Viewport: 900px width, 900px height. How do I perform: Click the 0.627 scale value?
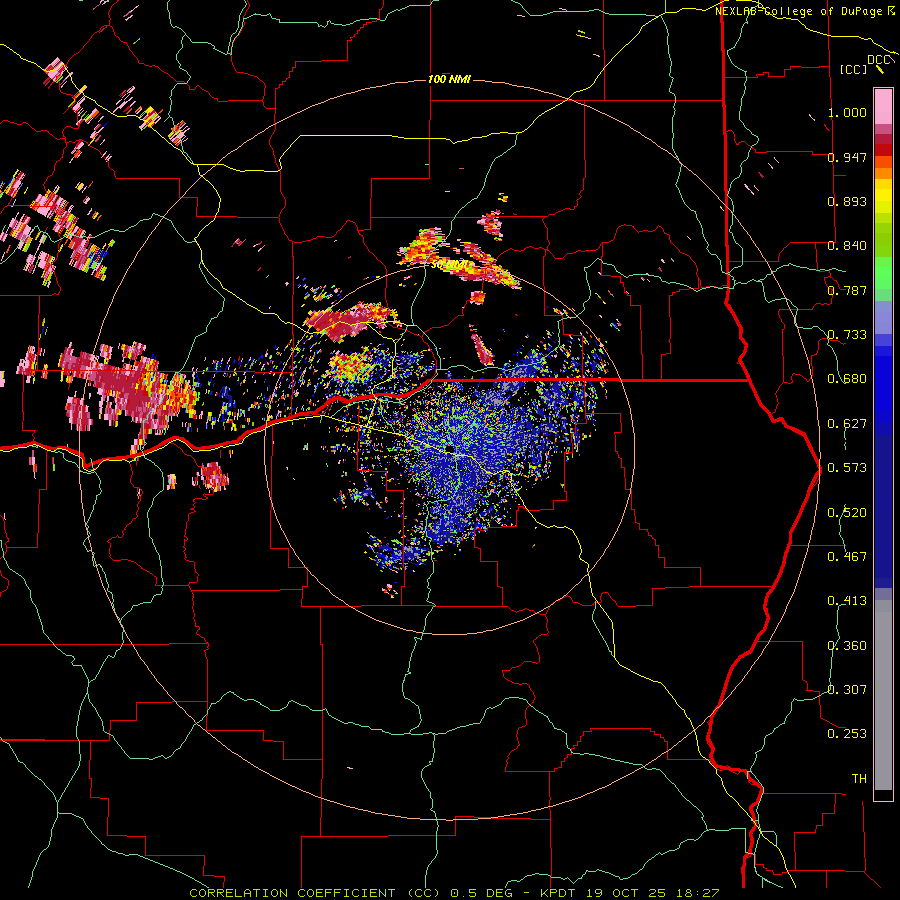click(x=847, y=424)
